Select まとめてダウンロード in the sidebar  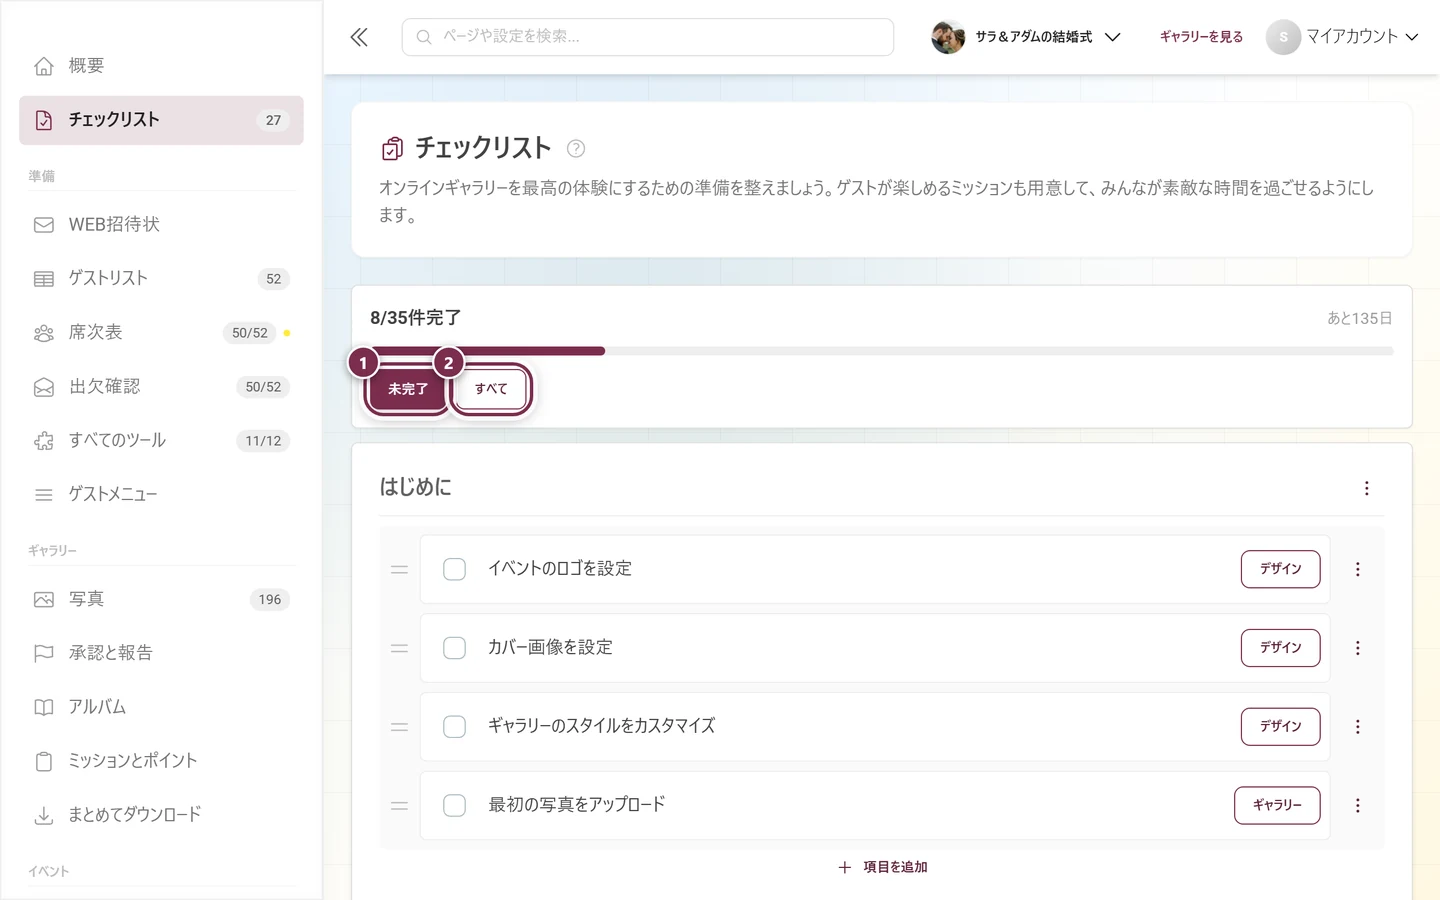pyautogui.click(x=161, y=815)
